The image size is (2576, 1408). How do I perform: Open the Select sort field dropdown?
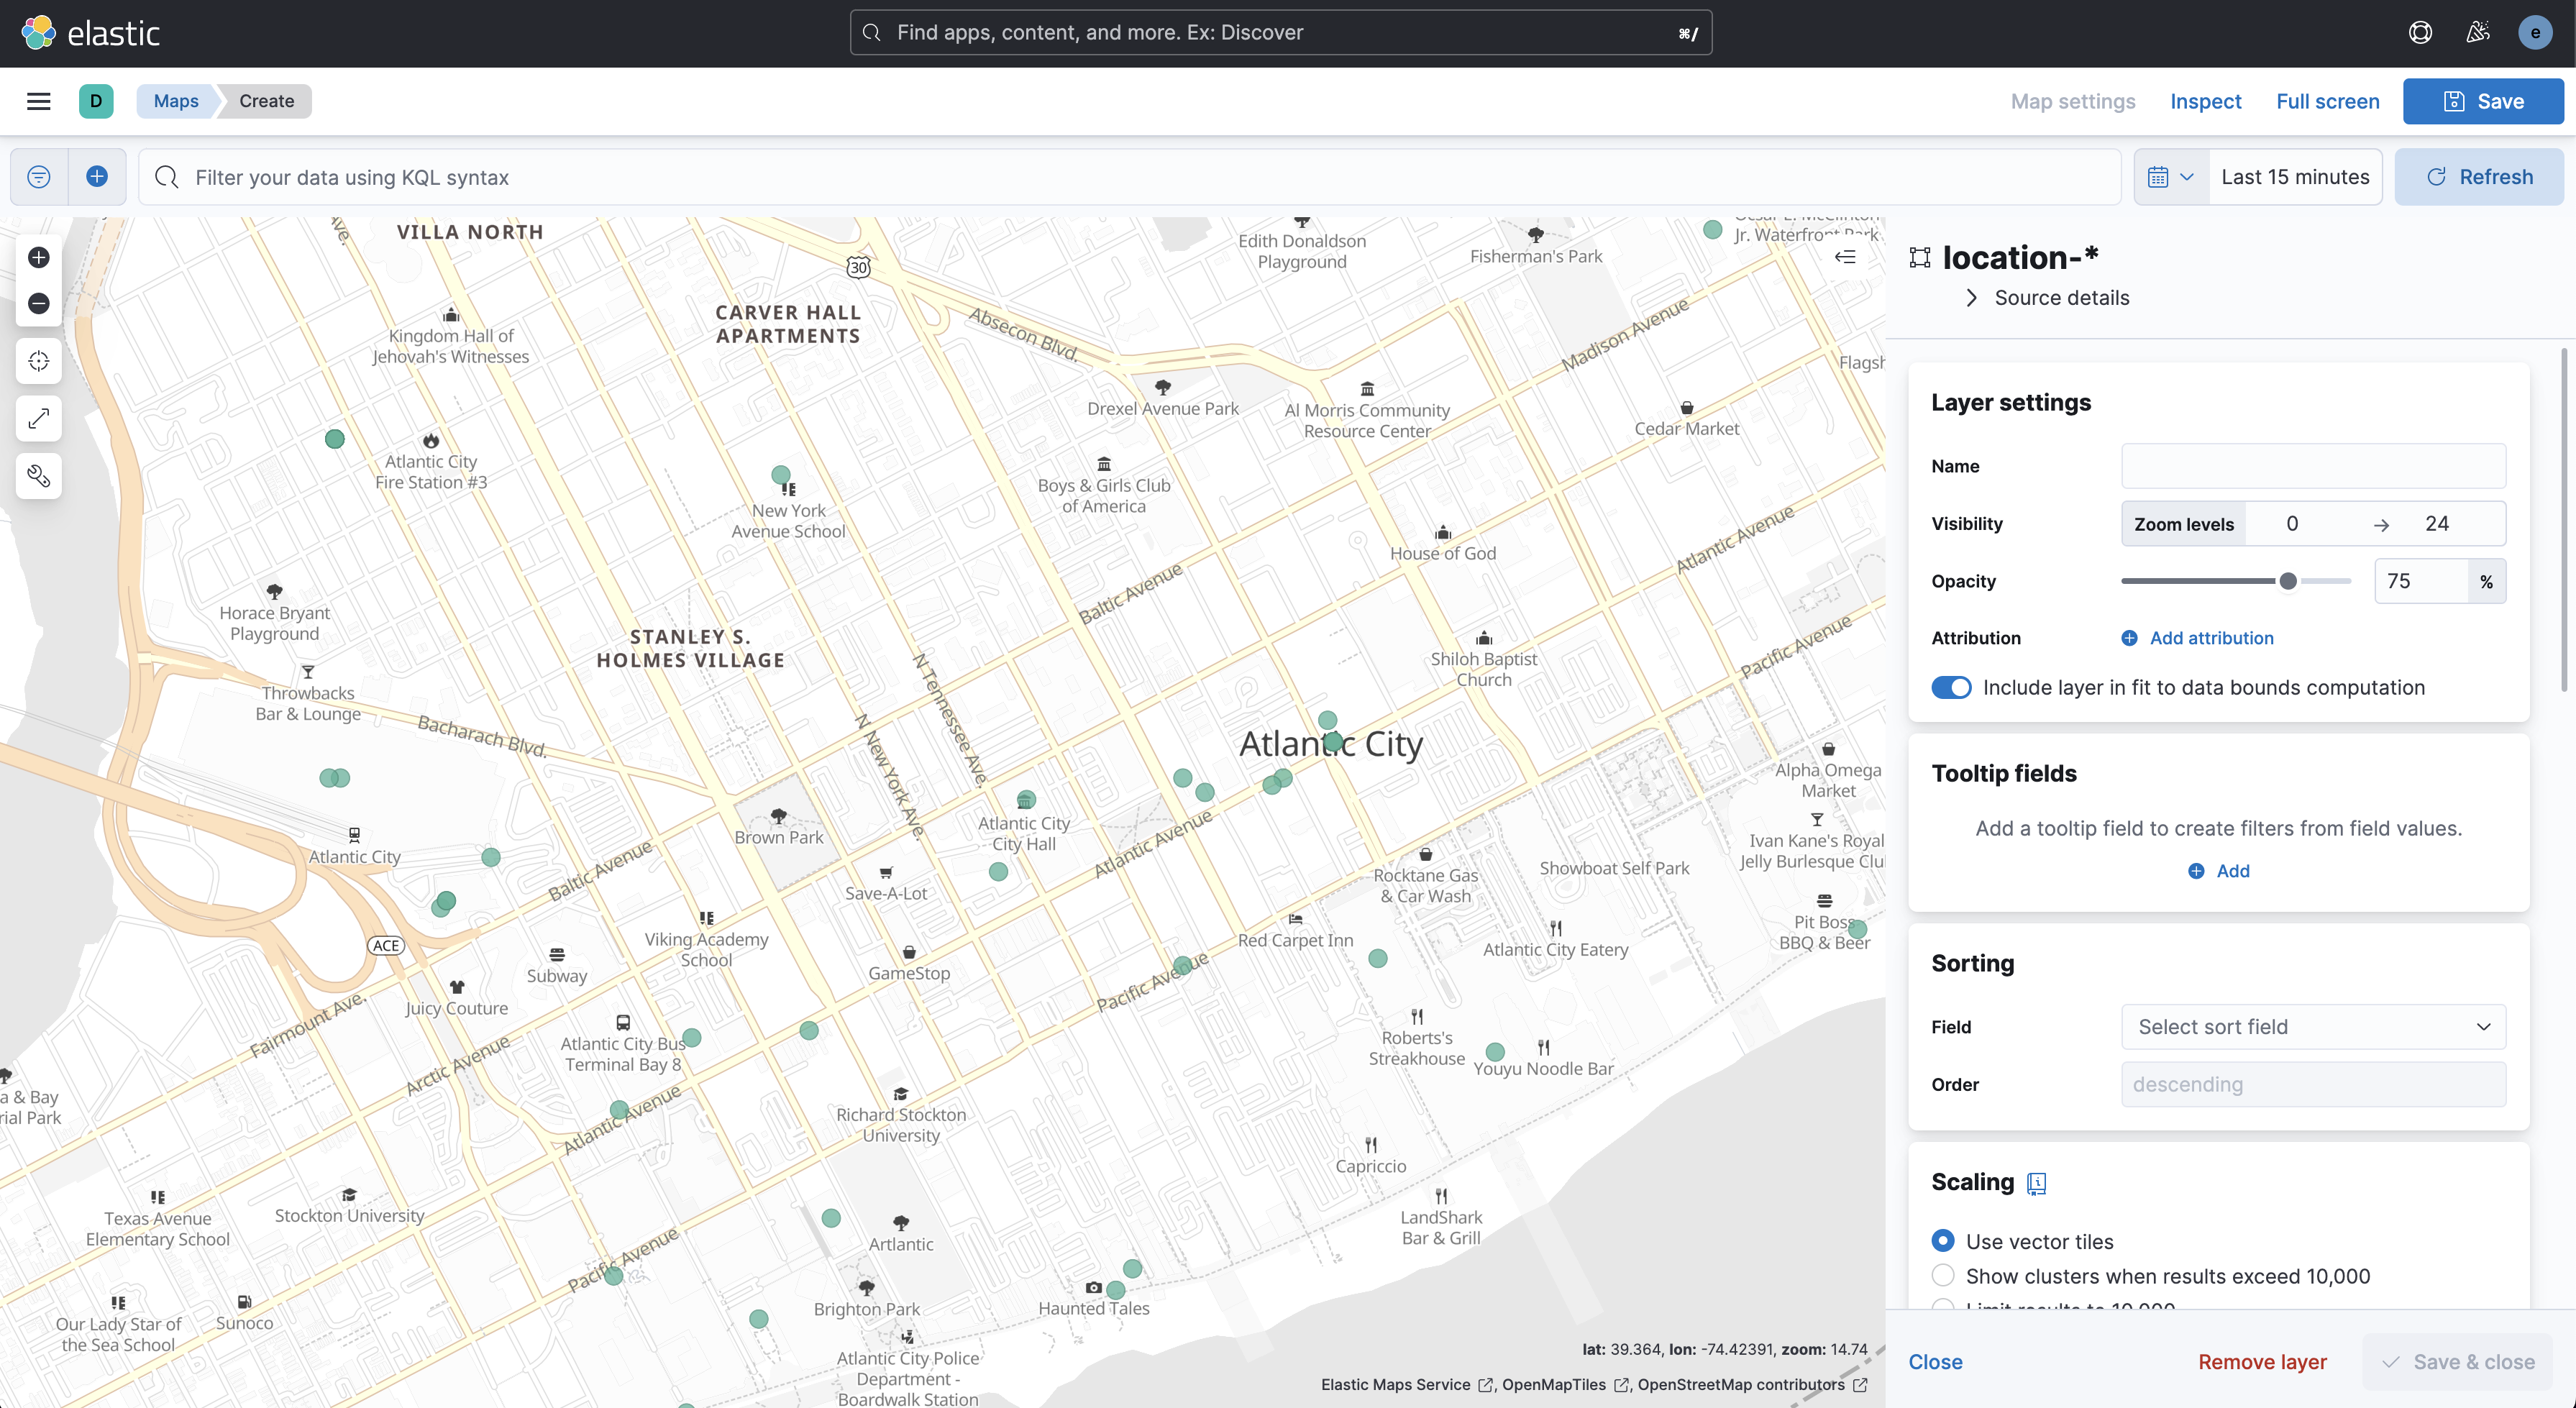pos(2313,1027)
